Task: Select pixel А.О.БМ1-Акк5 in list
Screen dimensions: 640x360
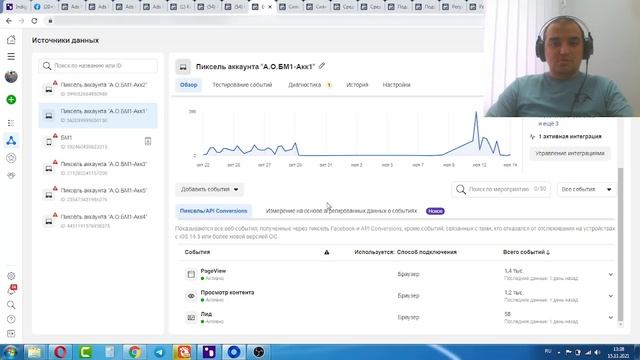Action: tap(98, 195)
